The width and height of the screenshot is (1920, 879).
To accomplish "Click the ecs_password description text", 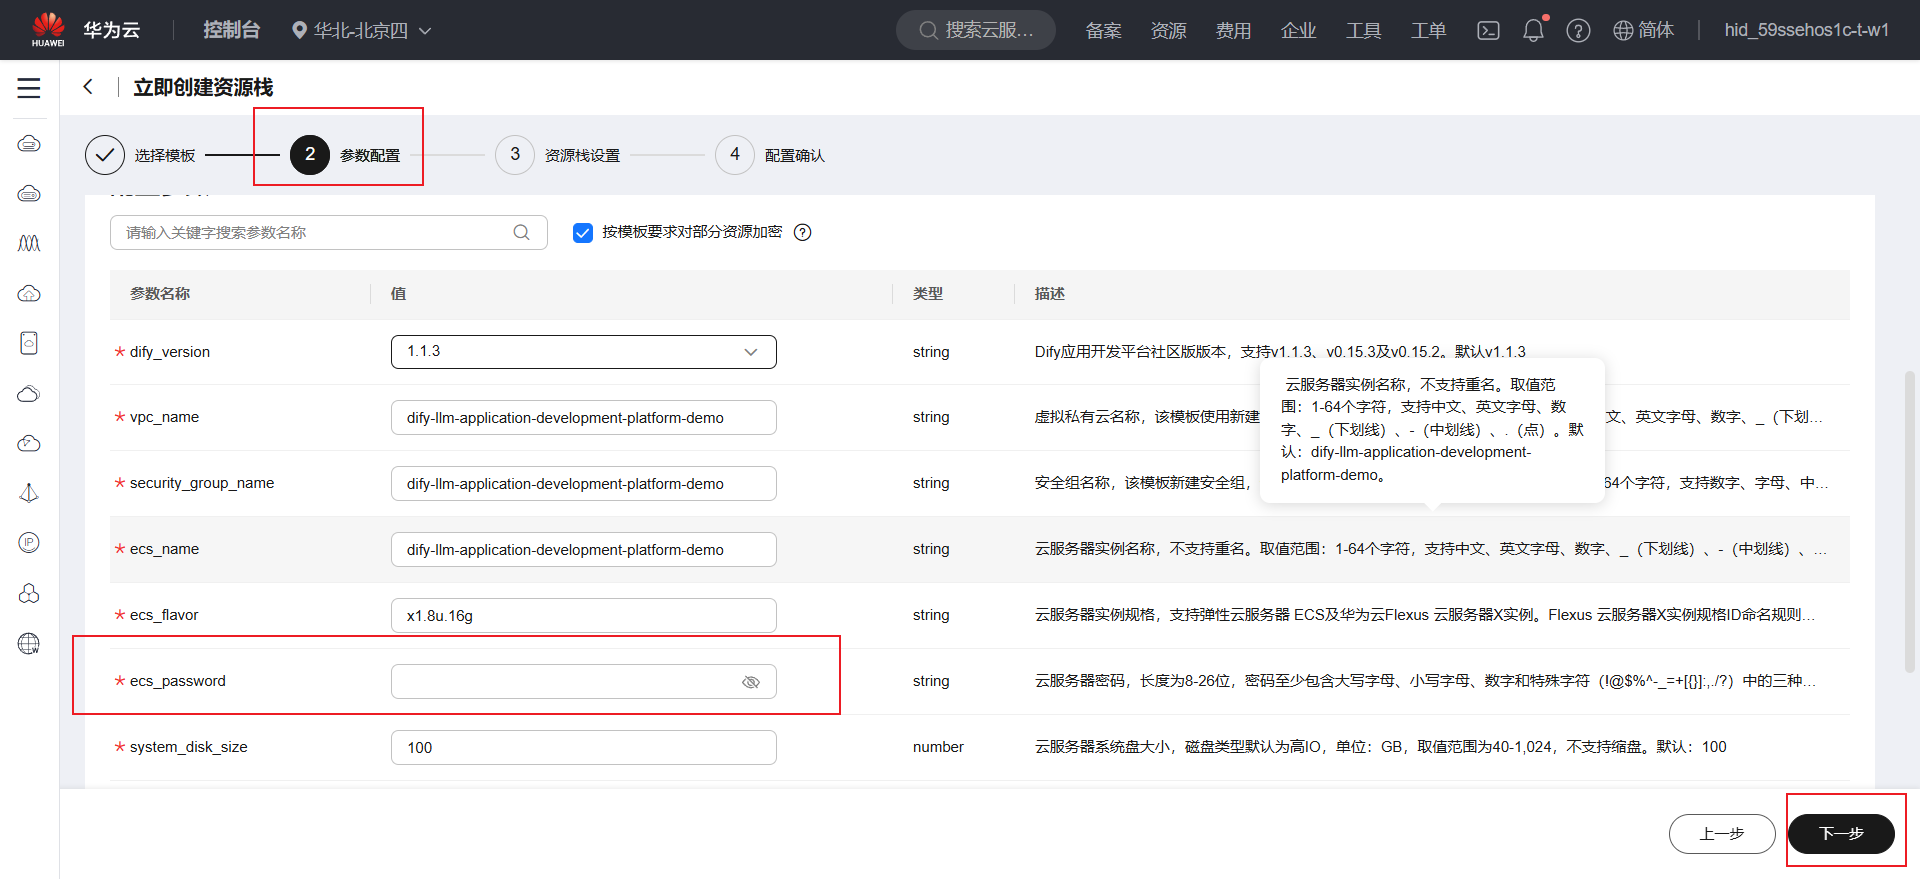I will (x=1425, y=681).
